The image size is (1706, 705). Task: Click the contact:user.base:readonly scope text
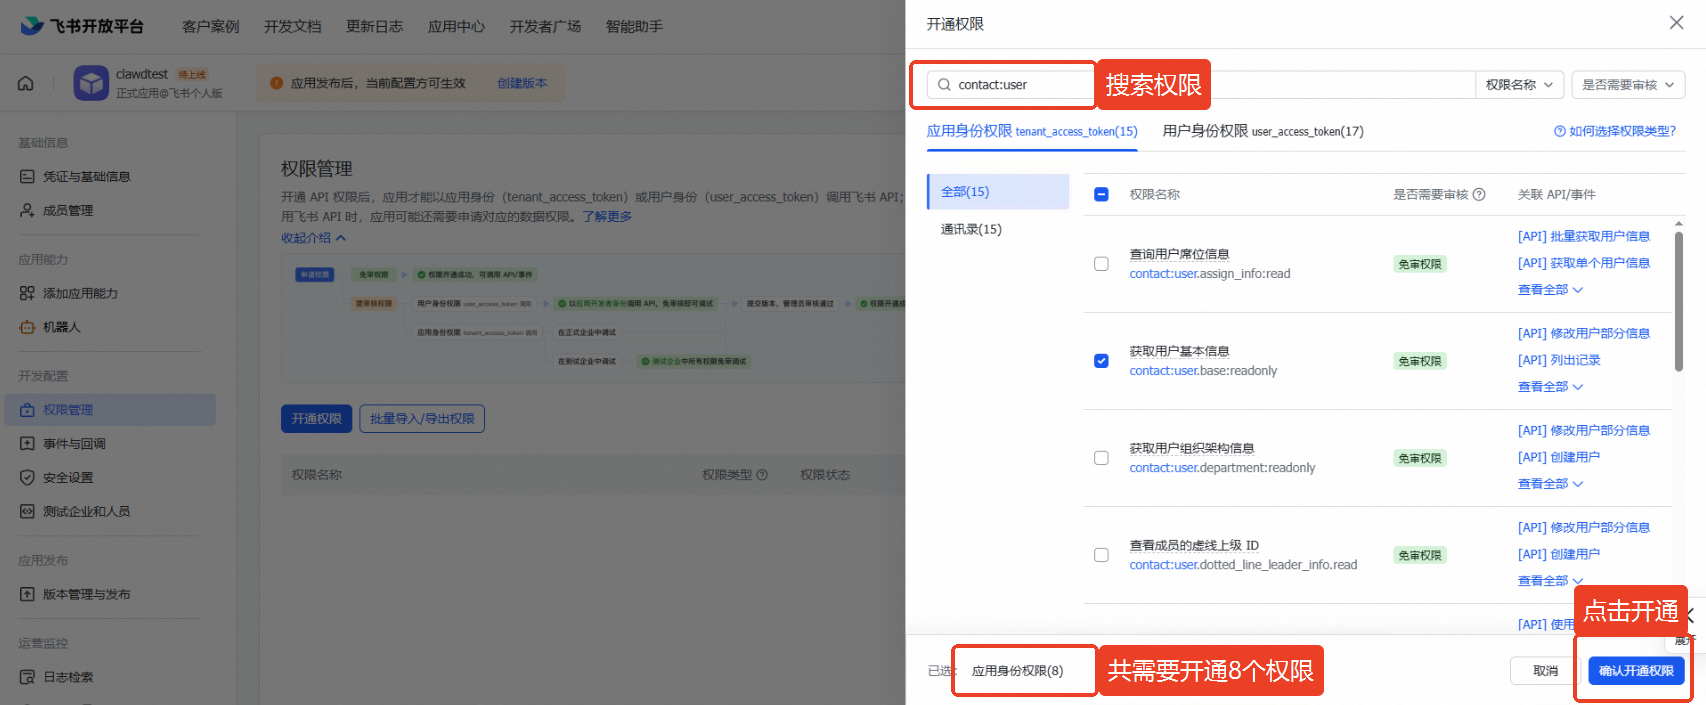(1203, 371)
